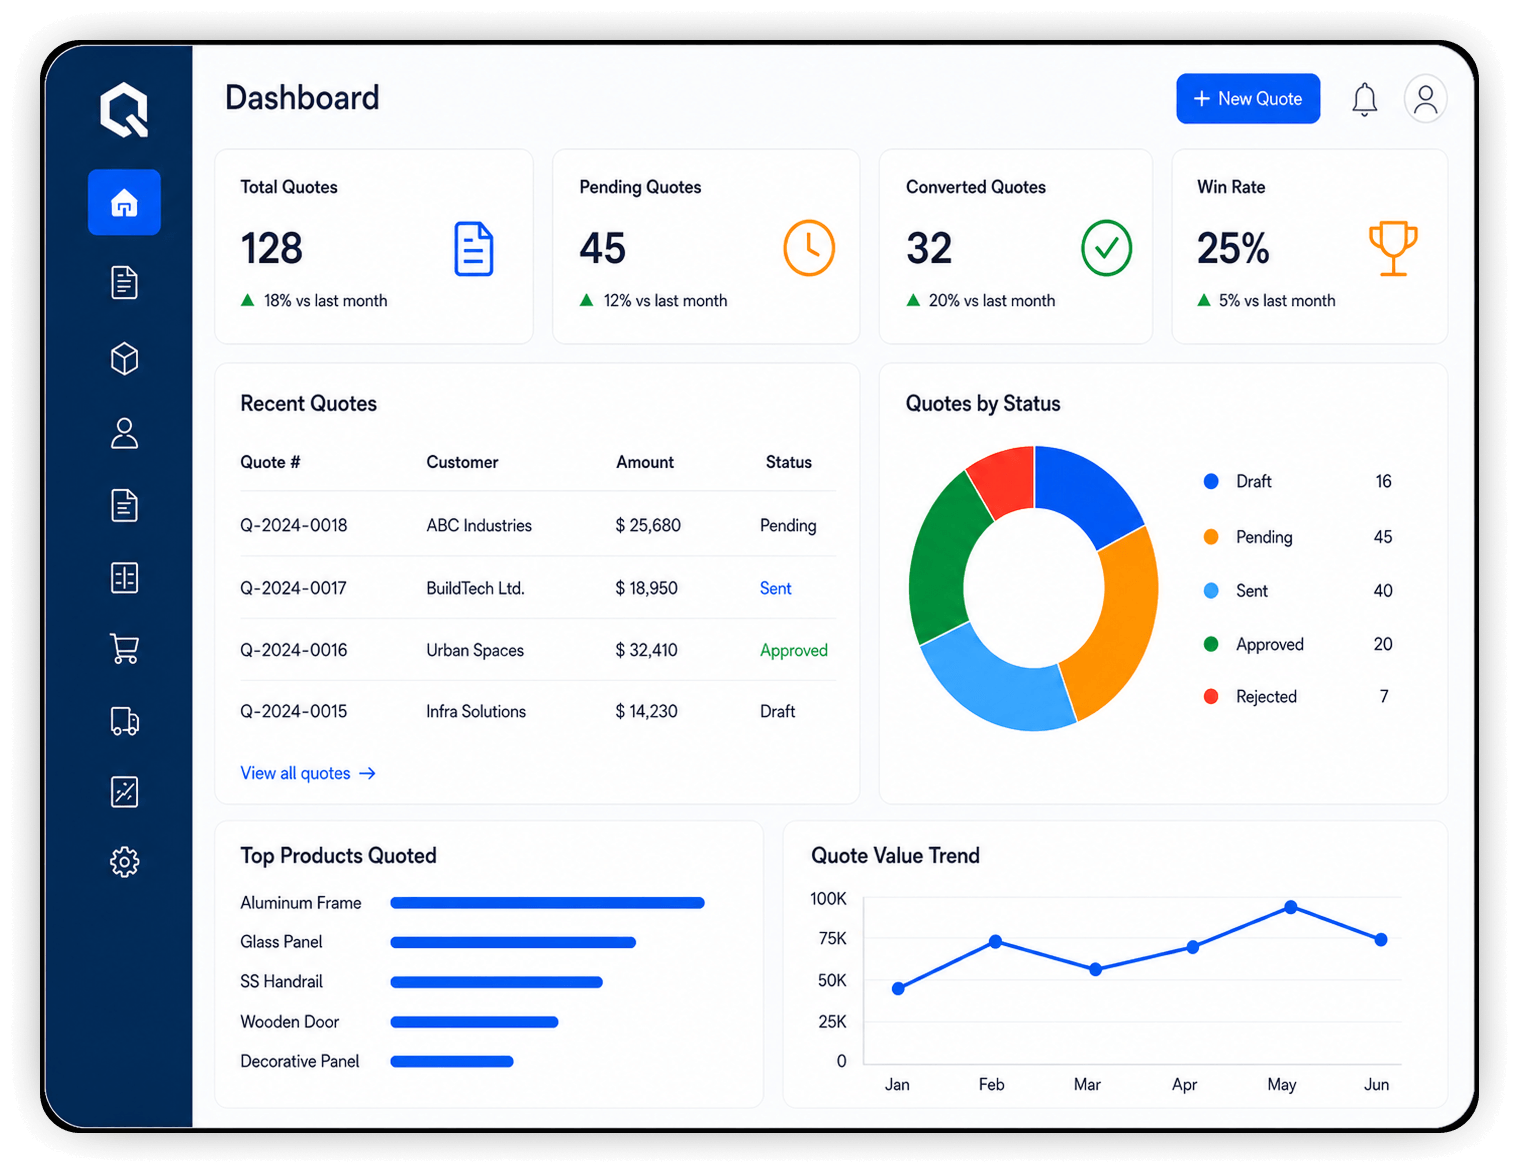The height and width of the screenshot is (1173, 1519).
Task: Click the Feb data point on trend chart
Action: tap(995, 941)
